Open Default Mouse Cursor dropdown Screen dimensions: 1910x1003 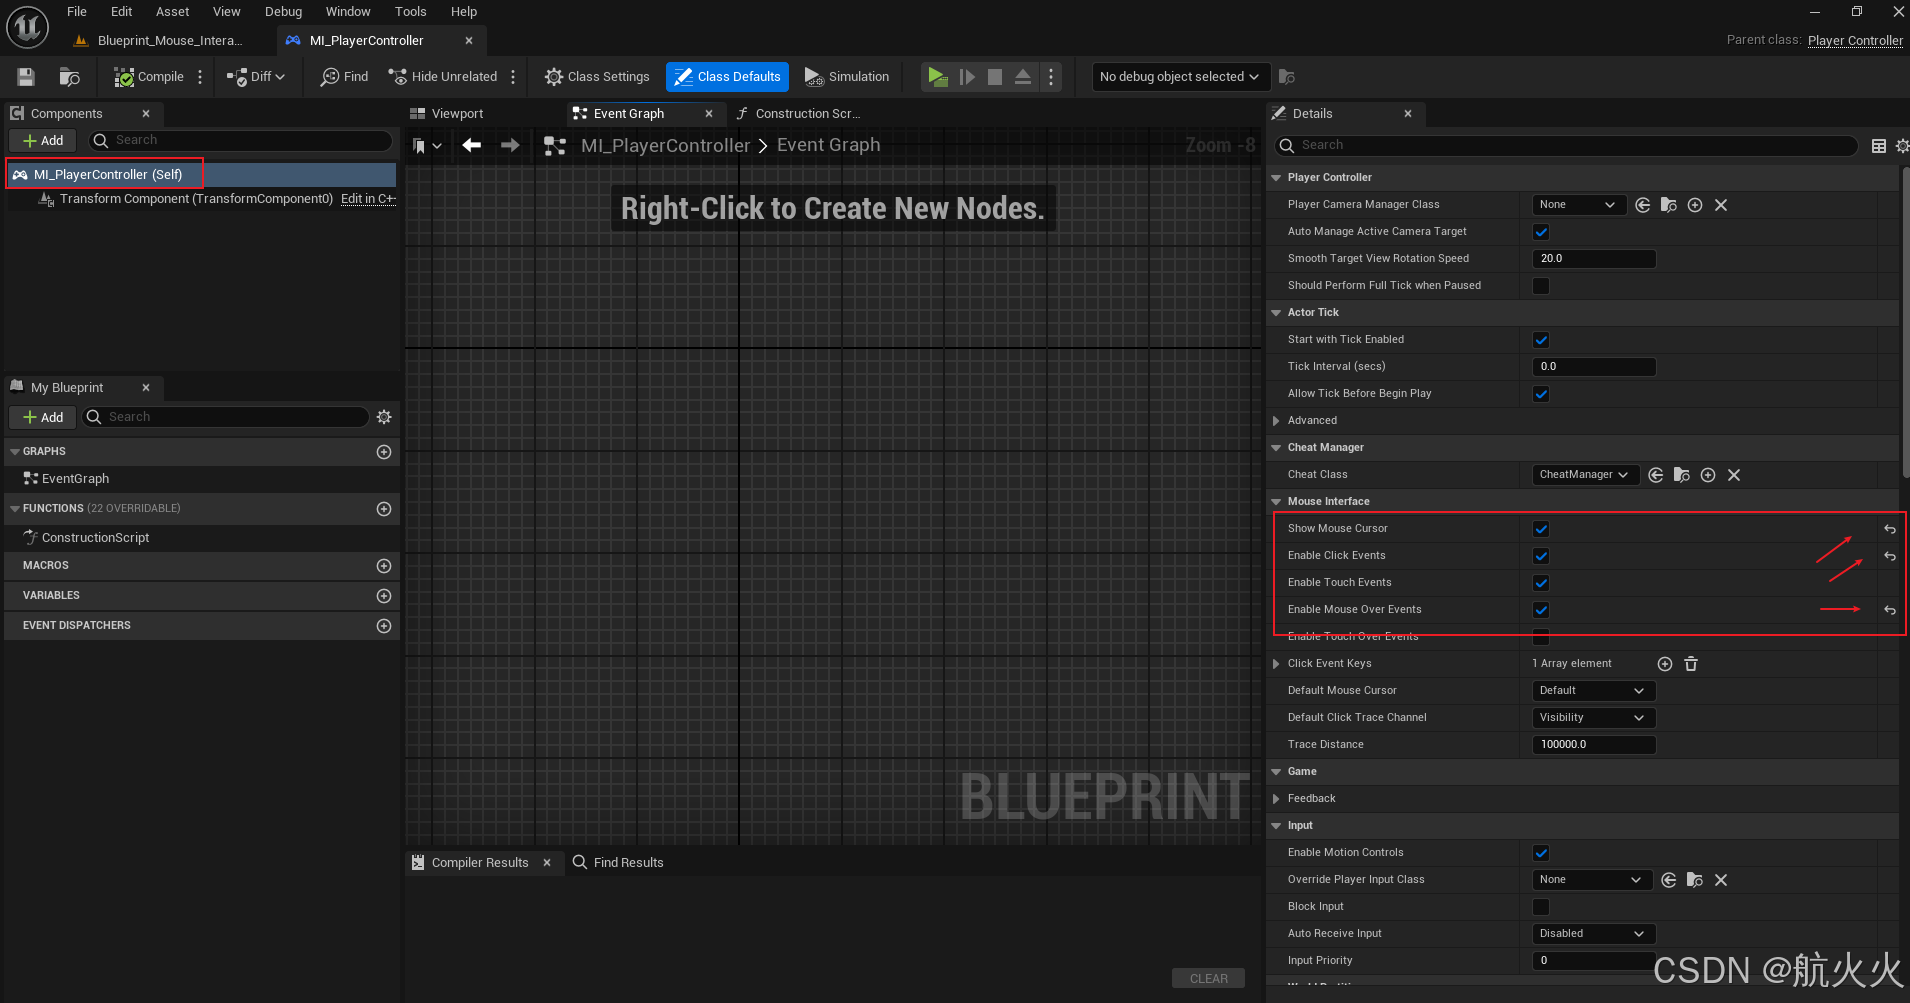(1593, 691)
